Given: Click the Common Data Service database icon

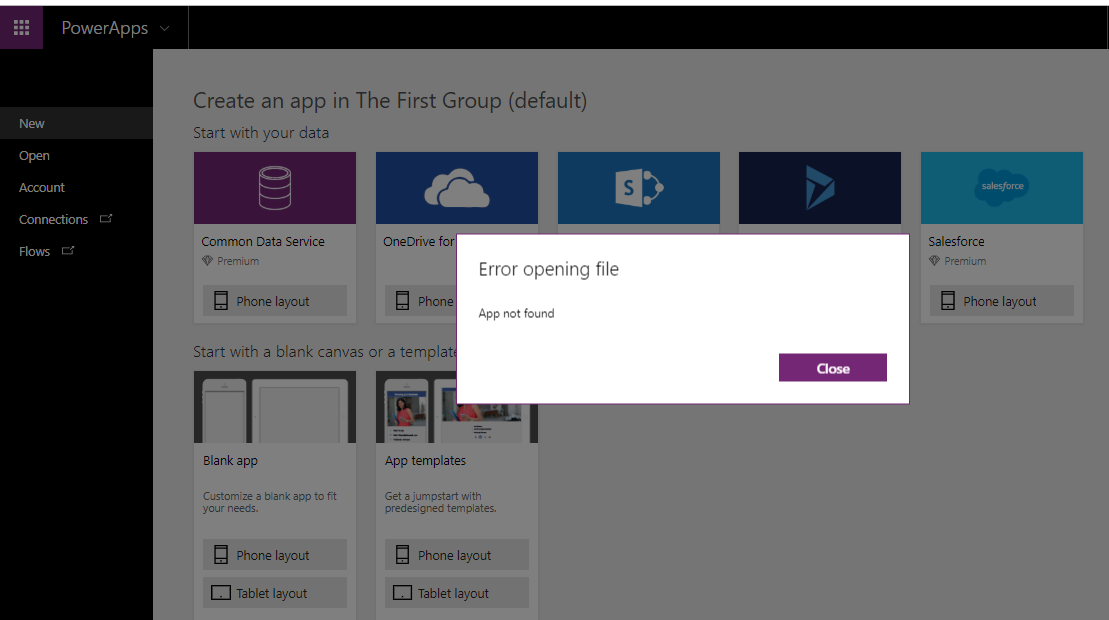Looking at the screenshot, I should click(274, 188).
